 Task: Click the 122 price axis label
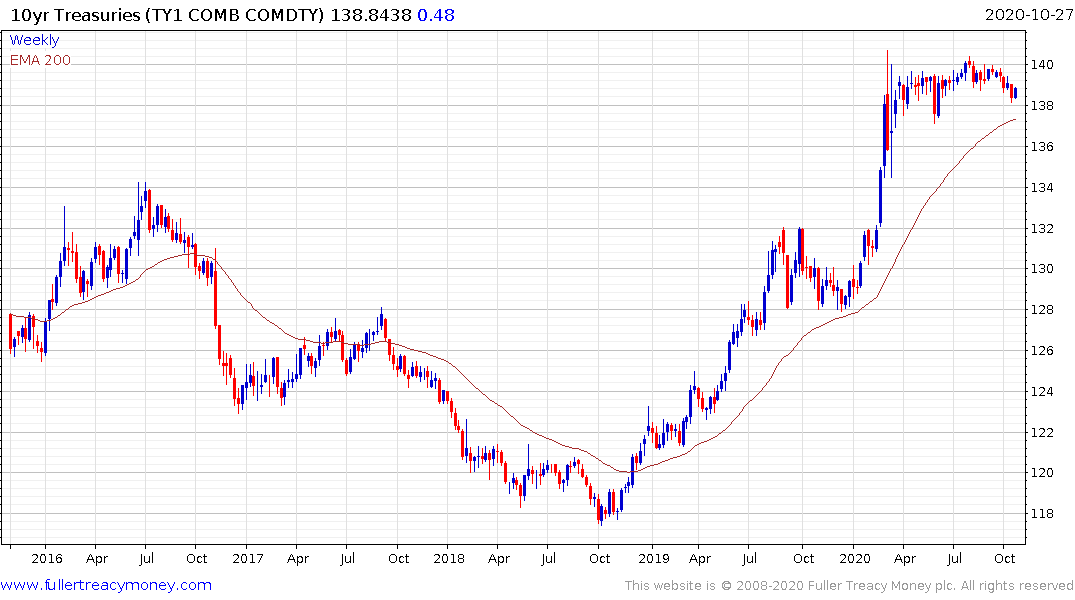1042,432
